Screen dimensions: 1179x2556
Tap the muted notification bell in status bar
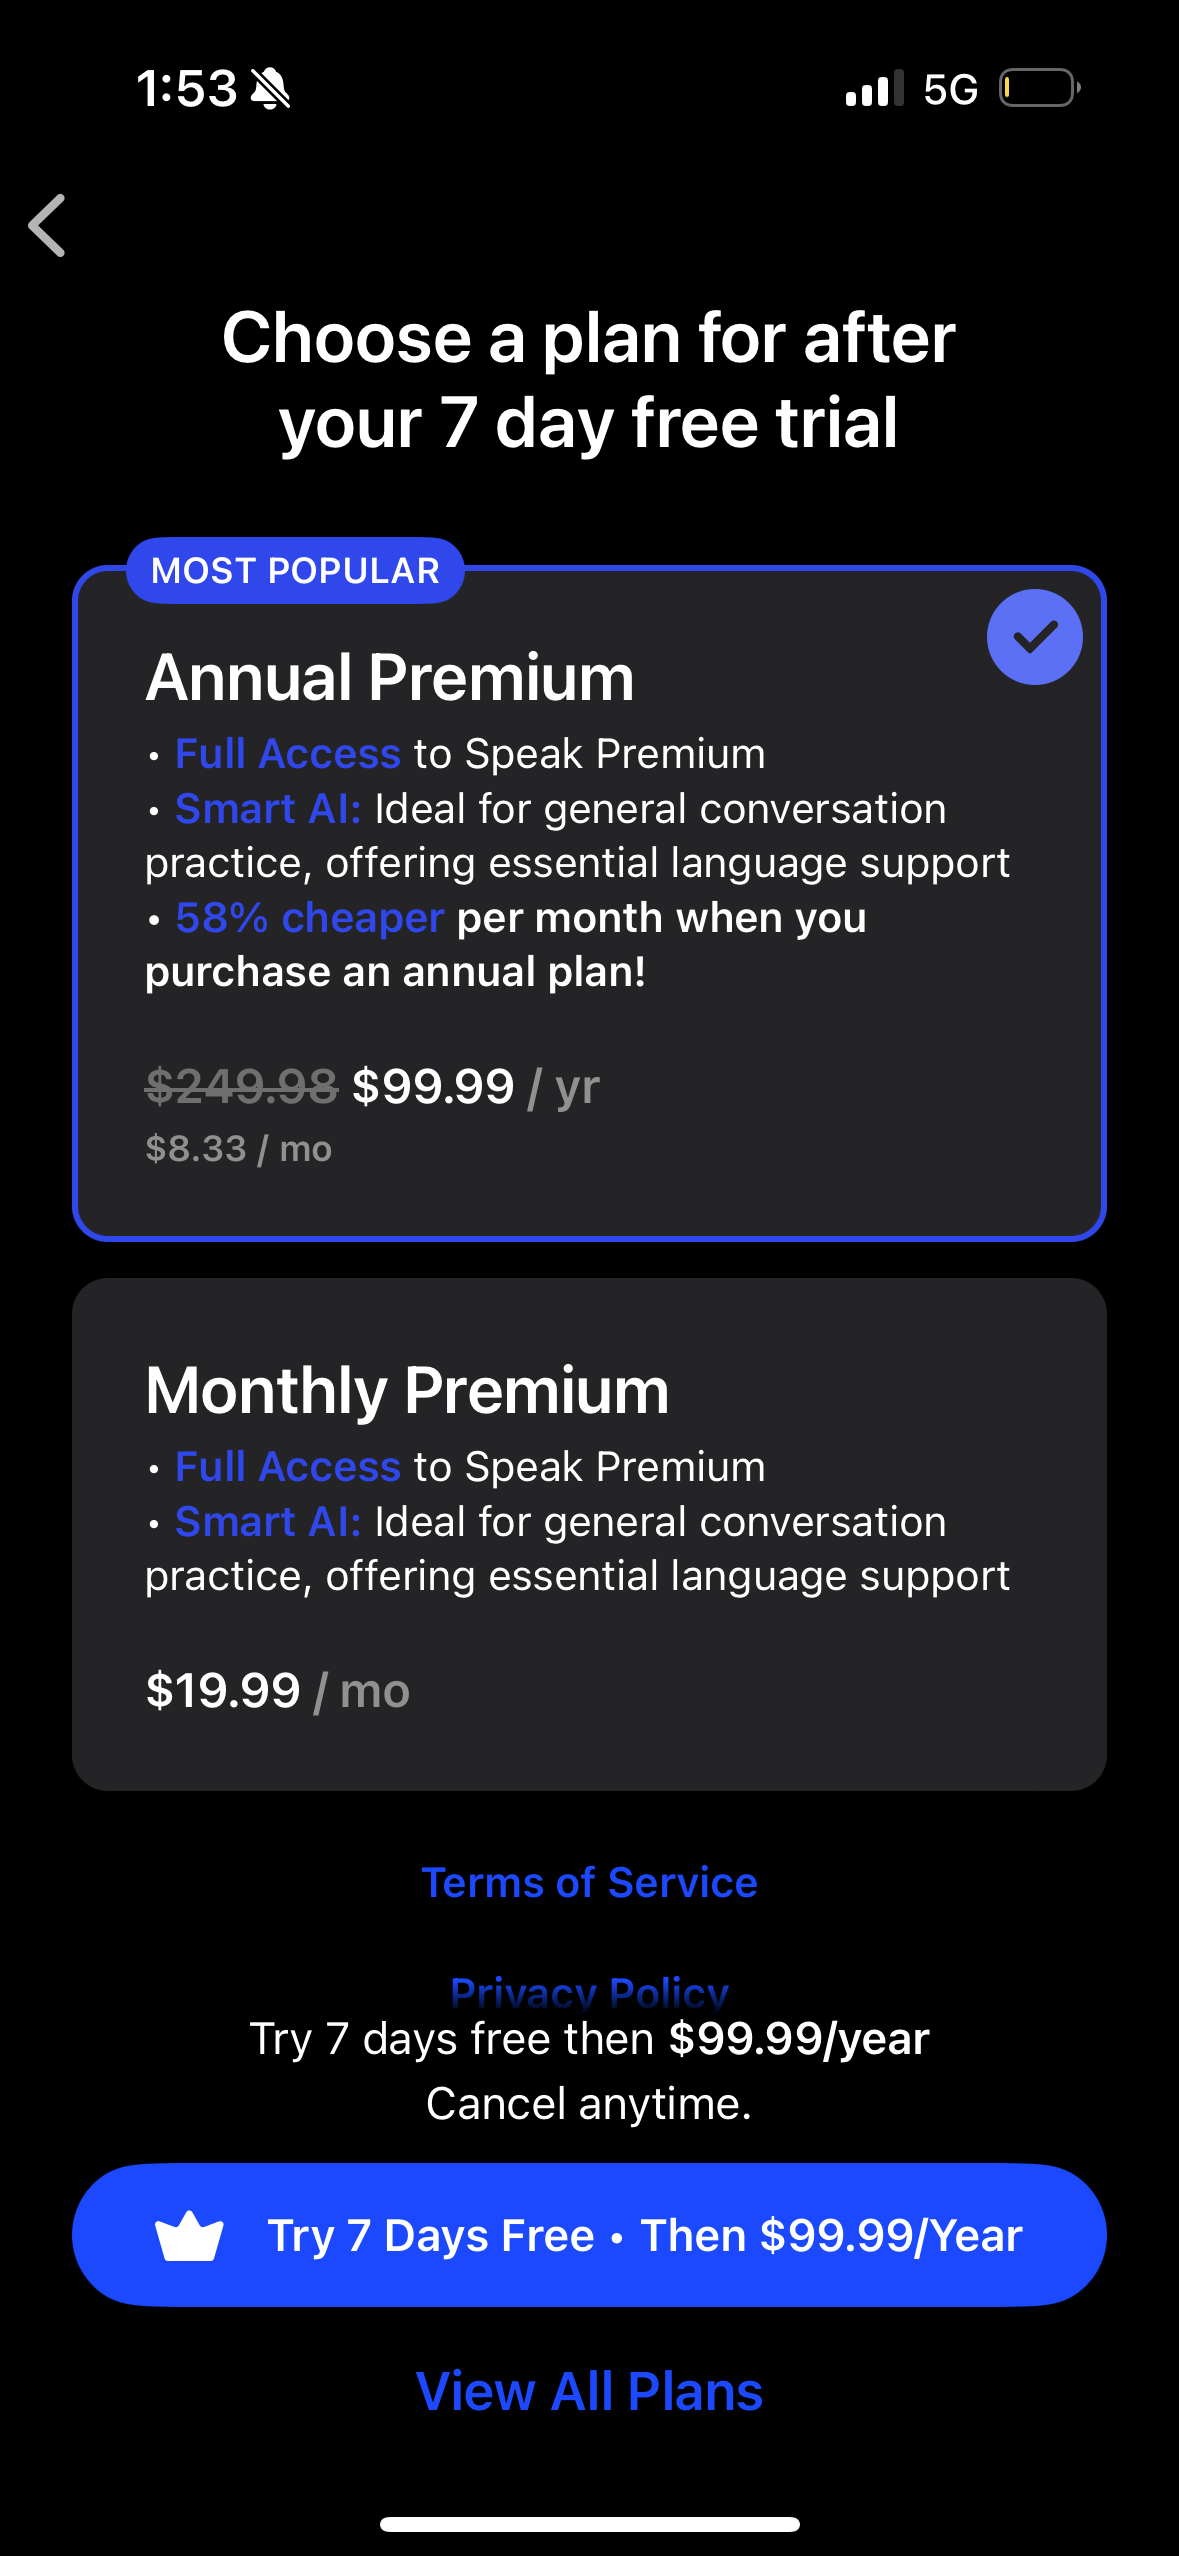pyautogui.click(x=268, y=88)
